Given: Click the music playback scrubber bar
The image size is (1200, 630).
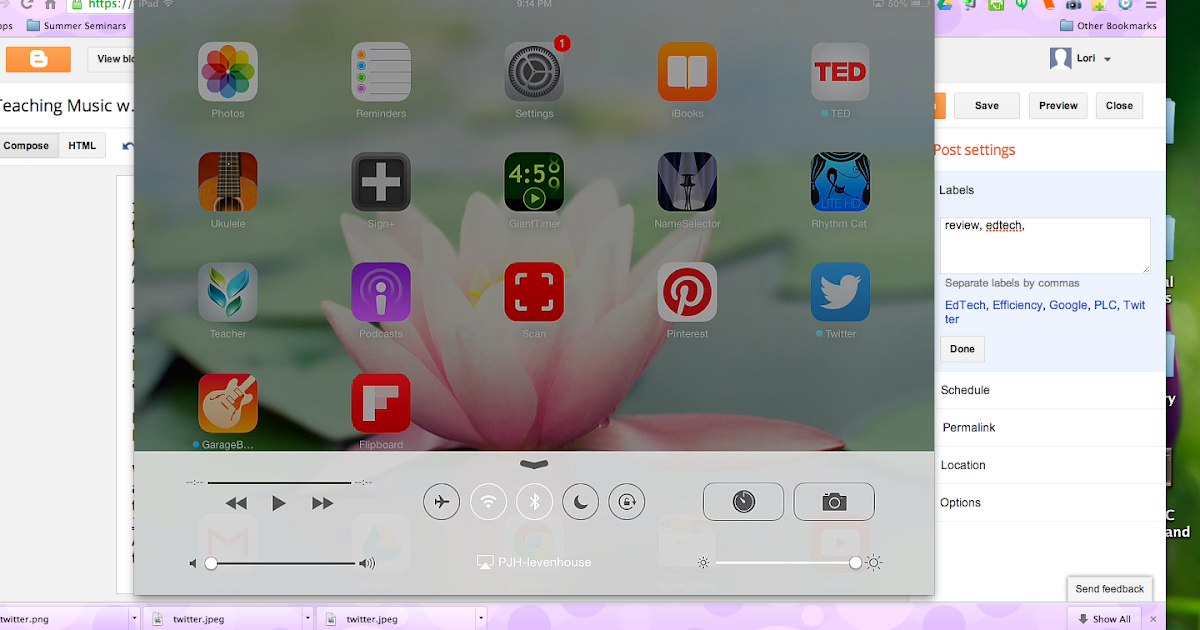Looking at the screenshot, I should click(x=279, y=482).
